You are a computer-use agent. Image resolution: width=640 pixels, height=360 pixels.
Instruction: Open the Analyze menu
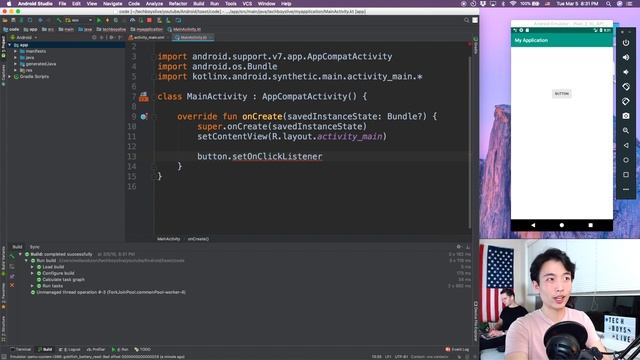(x=154, y=4)
